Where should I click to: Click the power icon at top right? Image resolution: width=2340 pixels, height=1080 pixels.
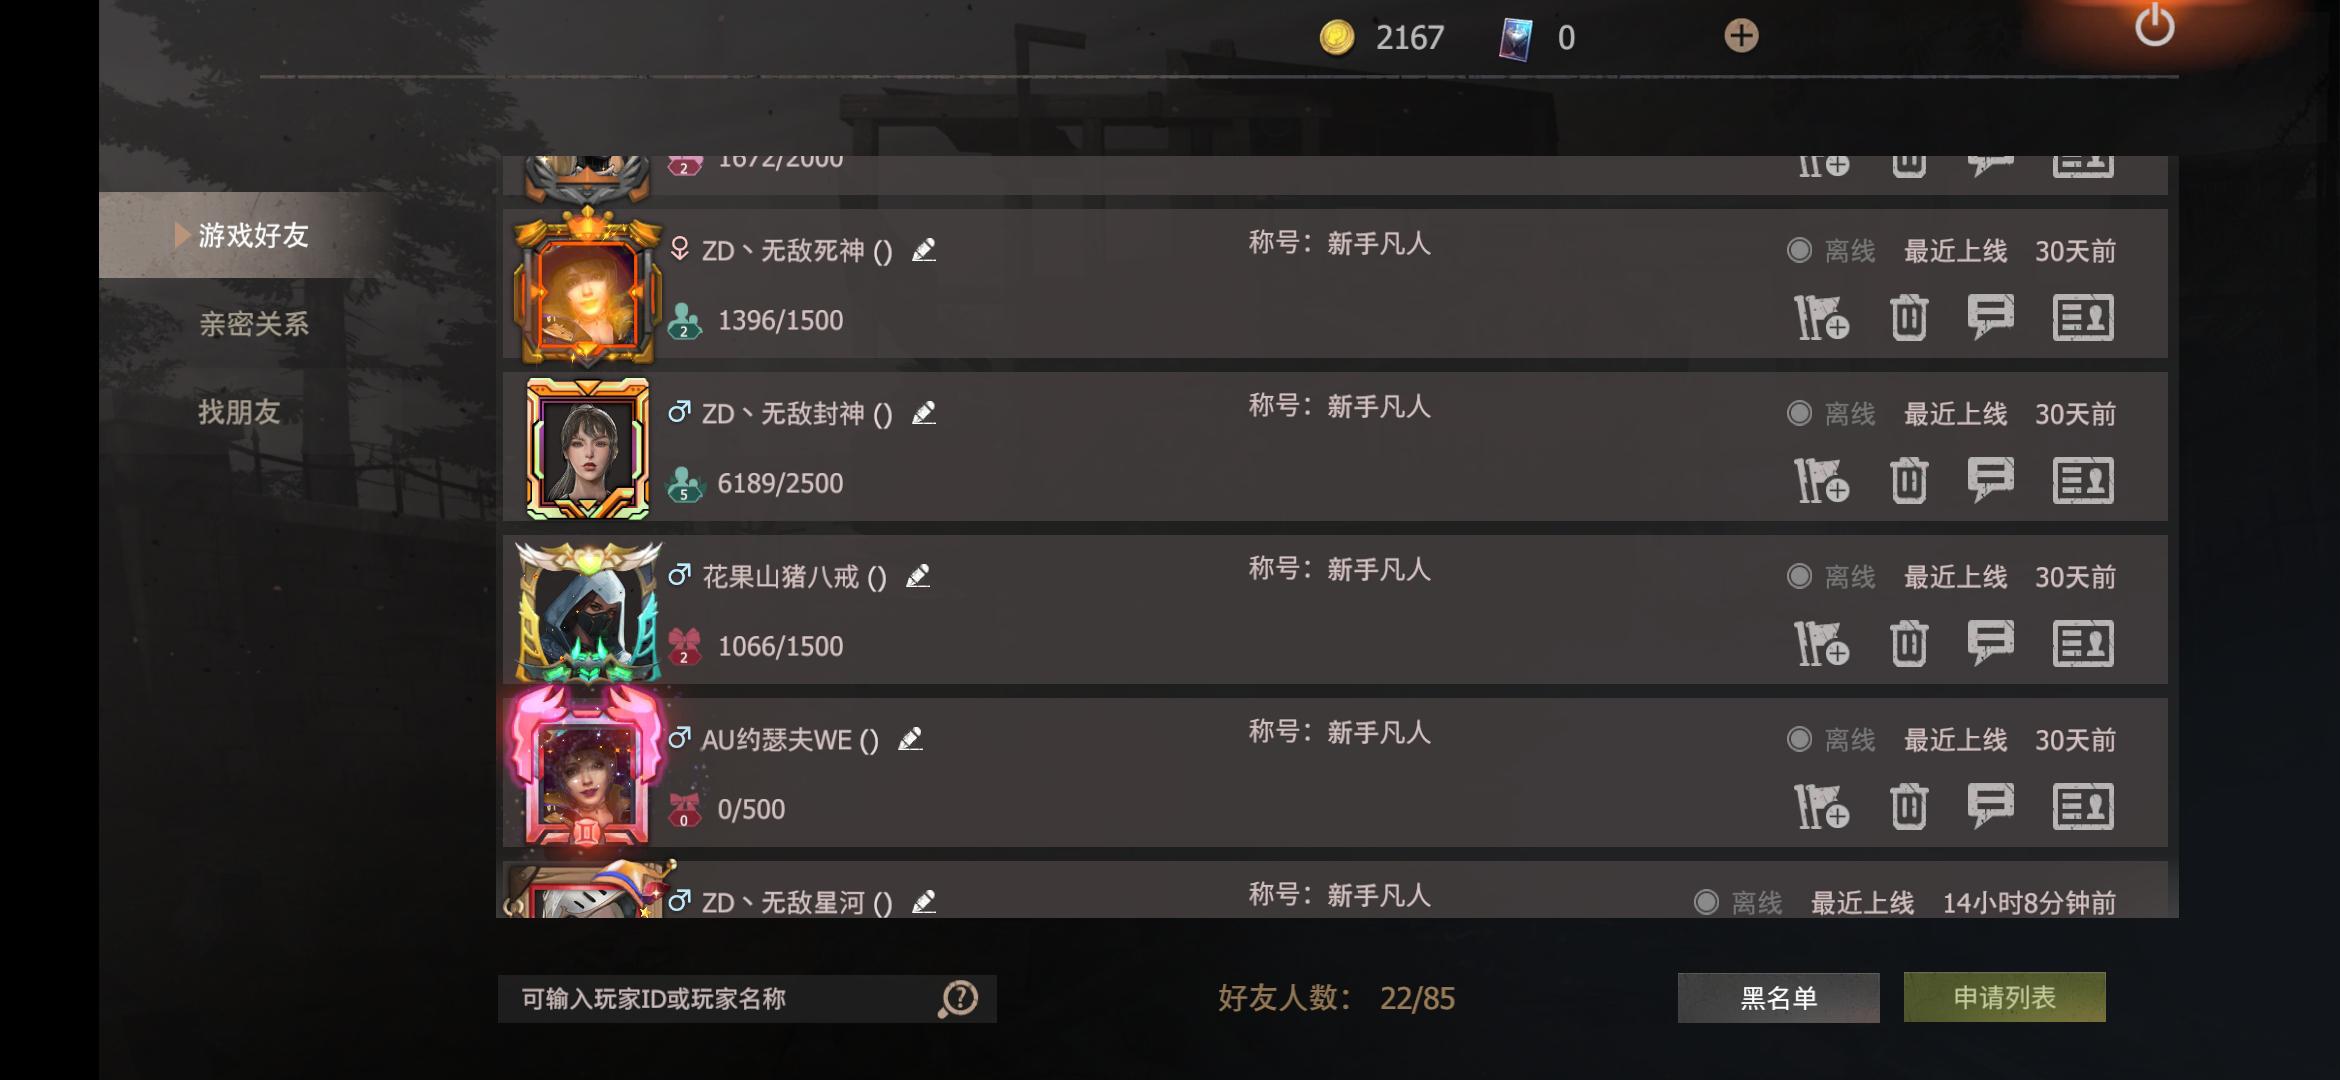click(x=2154, y=25)
